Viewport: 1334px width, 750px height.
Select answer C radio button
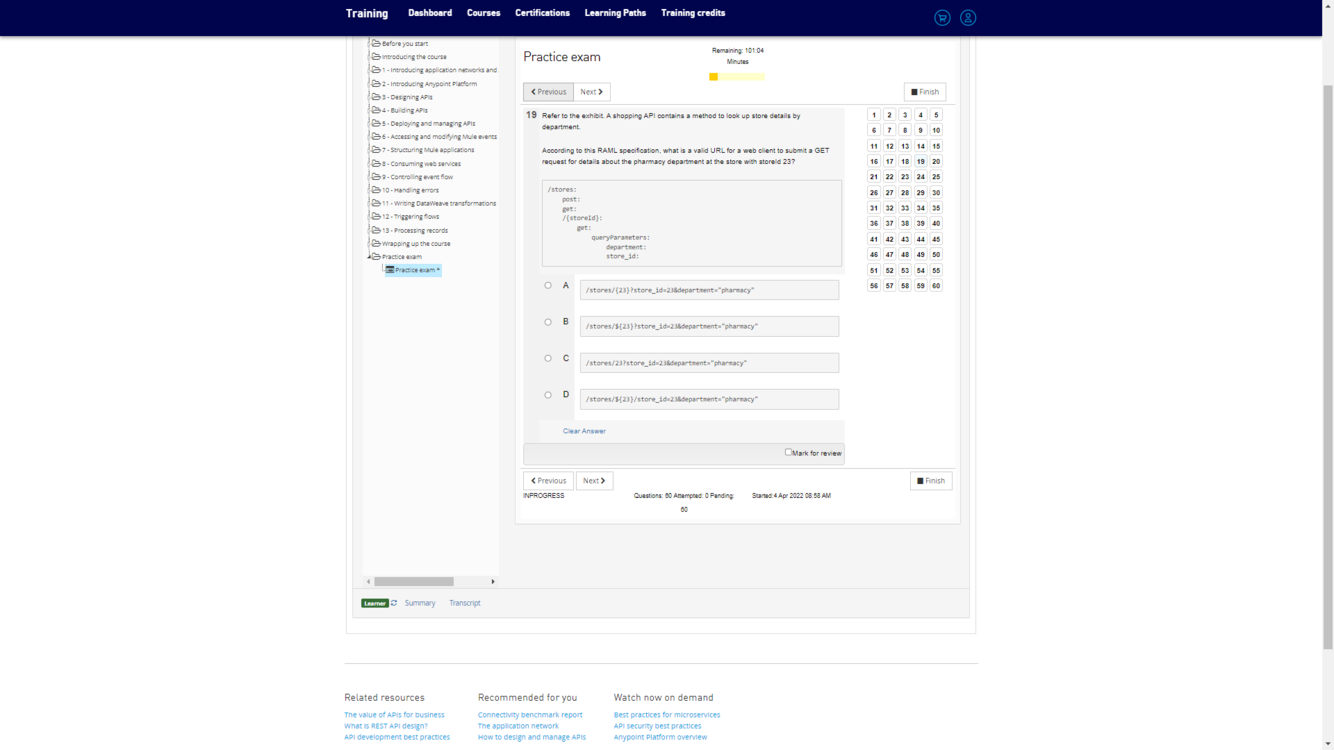548,358
